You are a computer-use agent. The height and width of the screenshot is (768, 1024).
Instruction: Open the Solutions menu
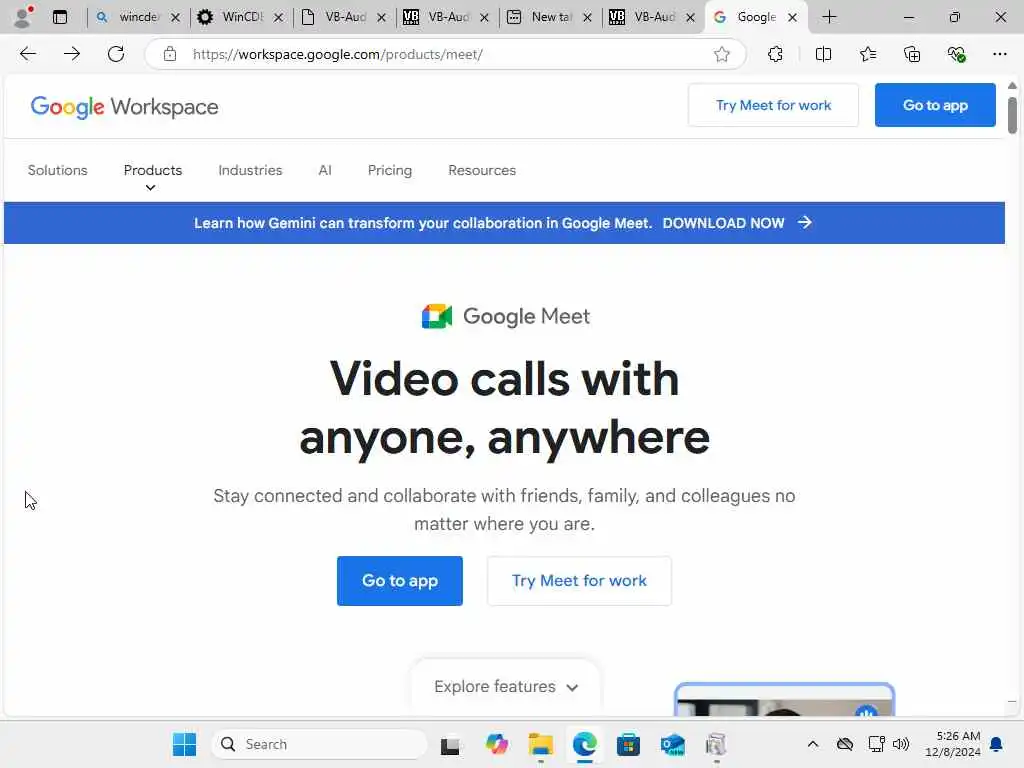(57, 170)
